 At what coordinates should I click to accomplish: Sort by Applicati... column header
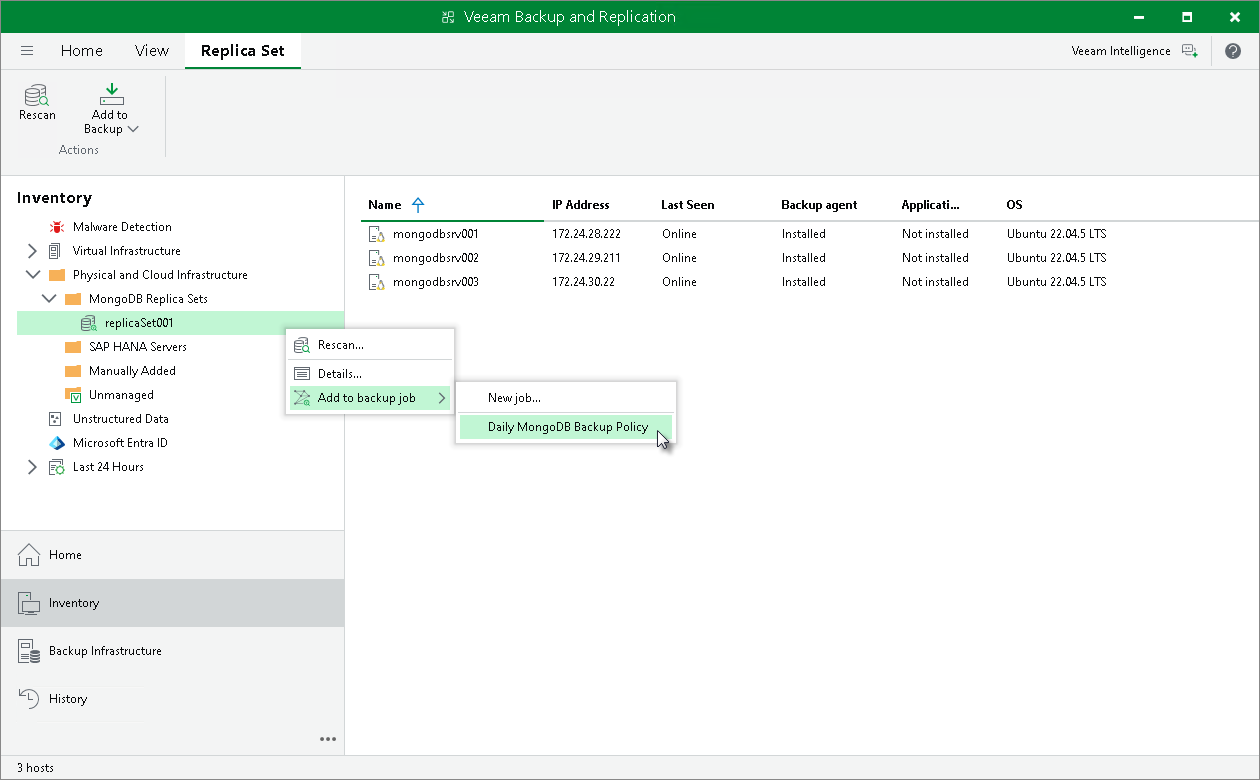pos(930,205)
